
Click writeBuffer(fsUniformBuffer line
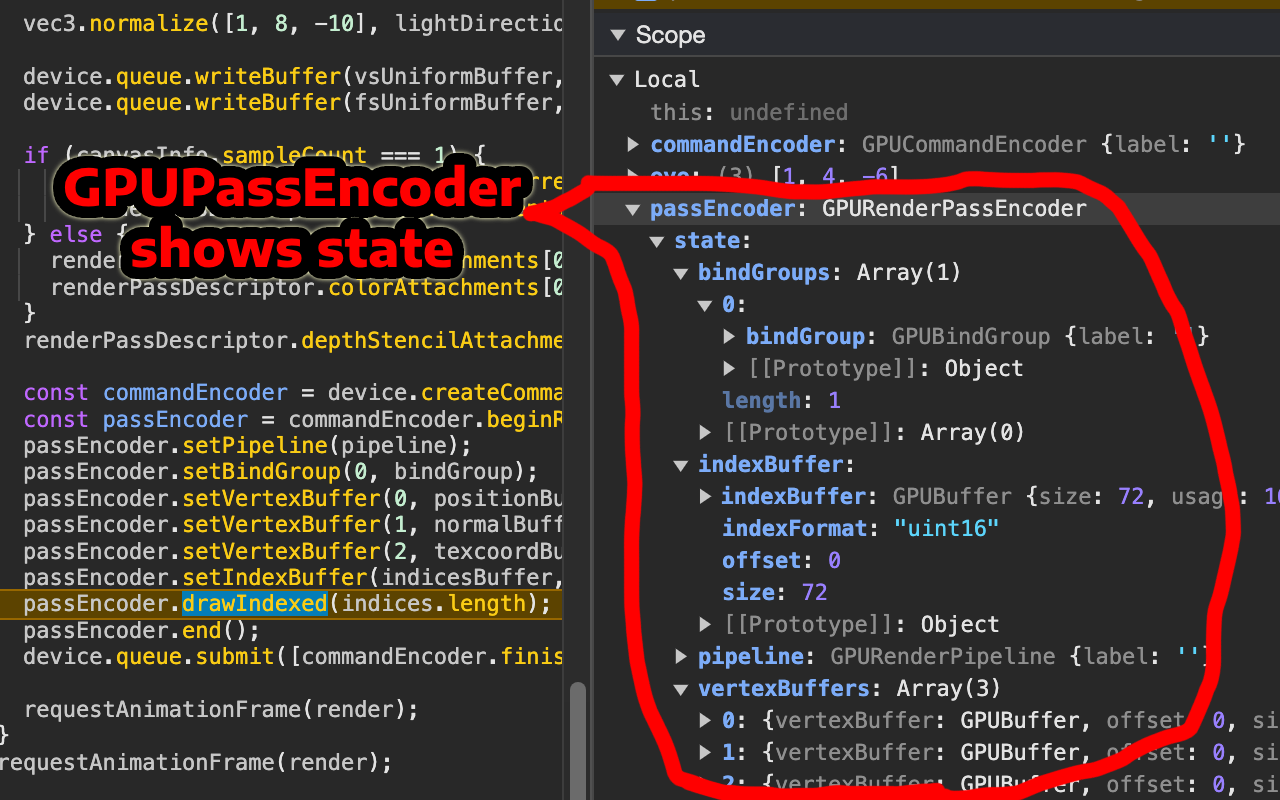click(293, 103)
